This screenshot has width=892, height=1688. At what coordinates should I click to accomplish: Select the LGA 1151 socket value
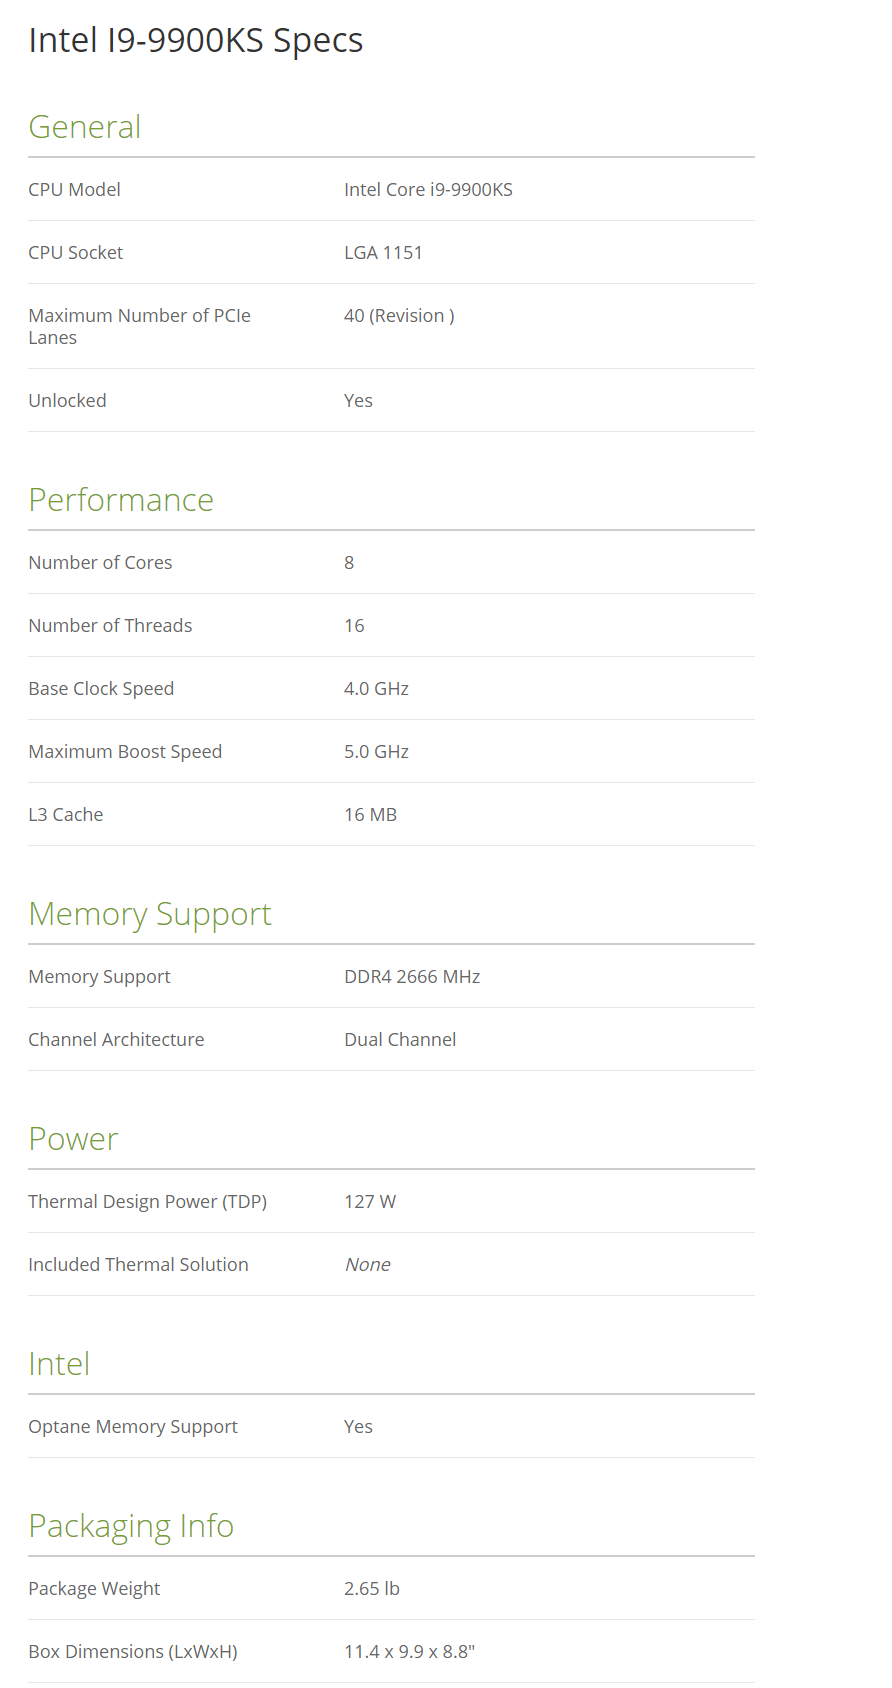click(x=382, y=253)
